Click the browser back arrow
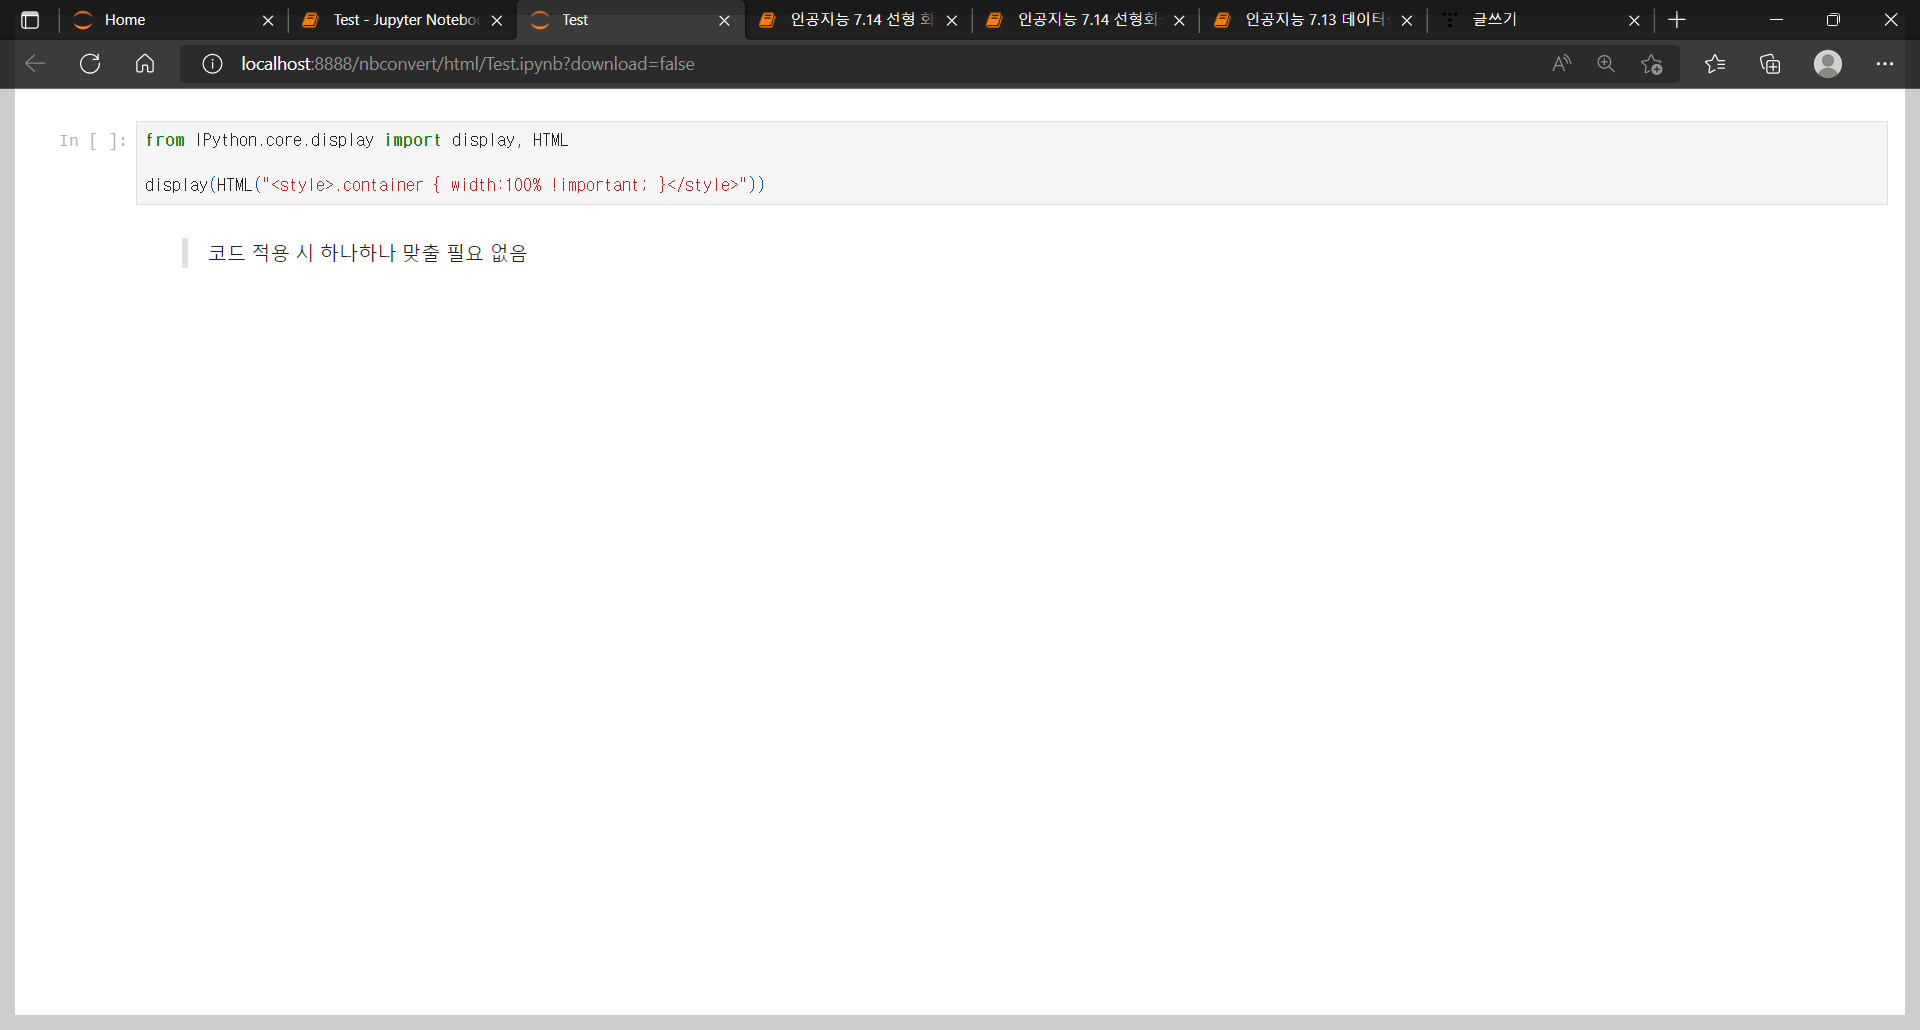The image size is (1920, 1030). click(35, 64)
